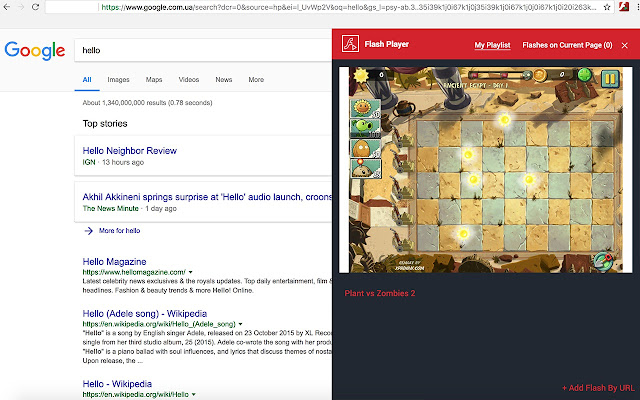Open Plant vs Zombies 2 playlist entry

point(380,293)
